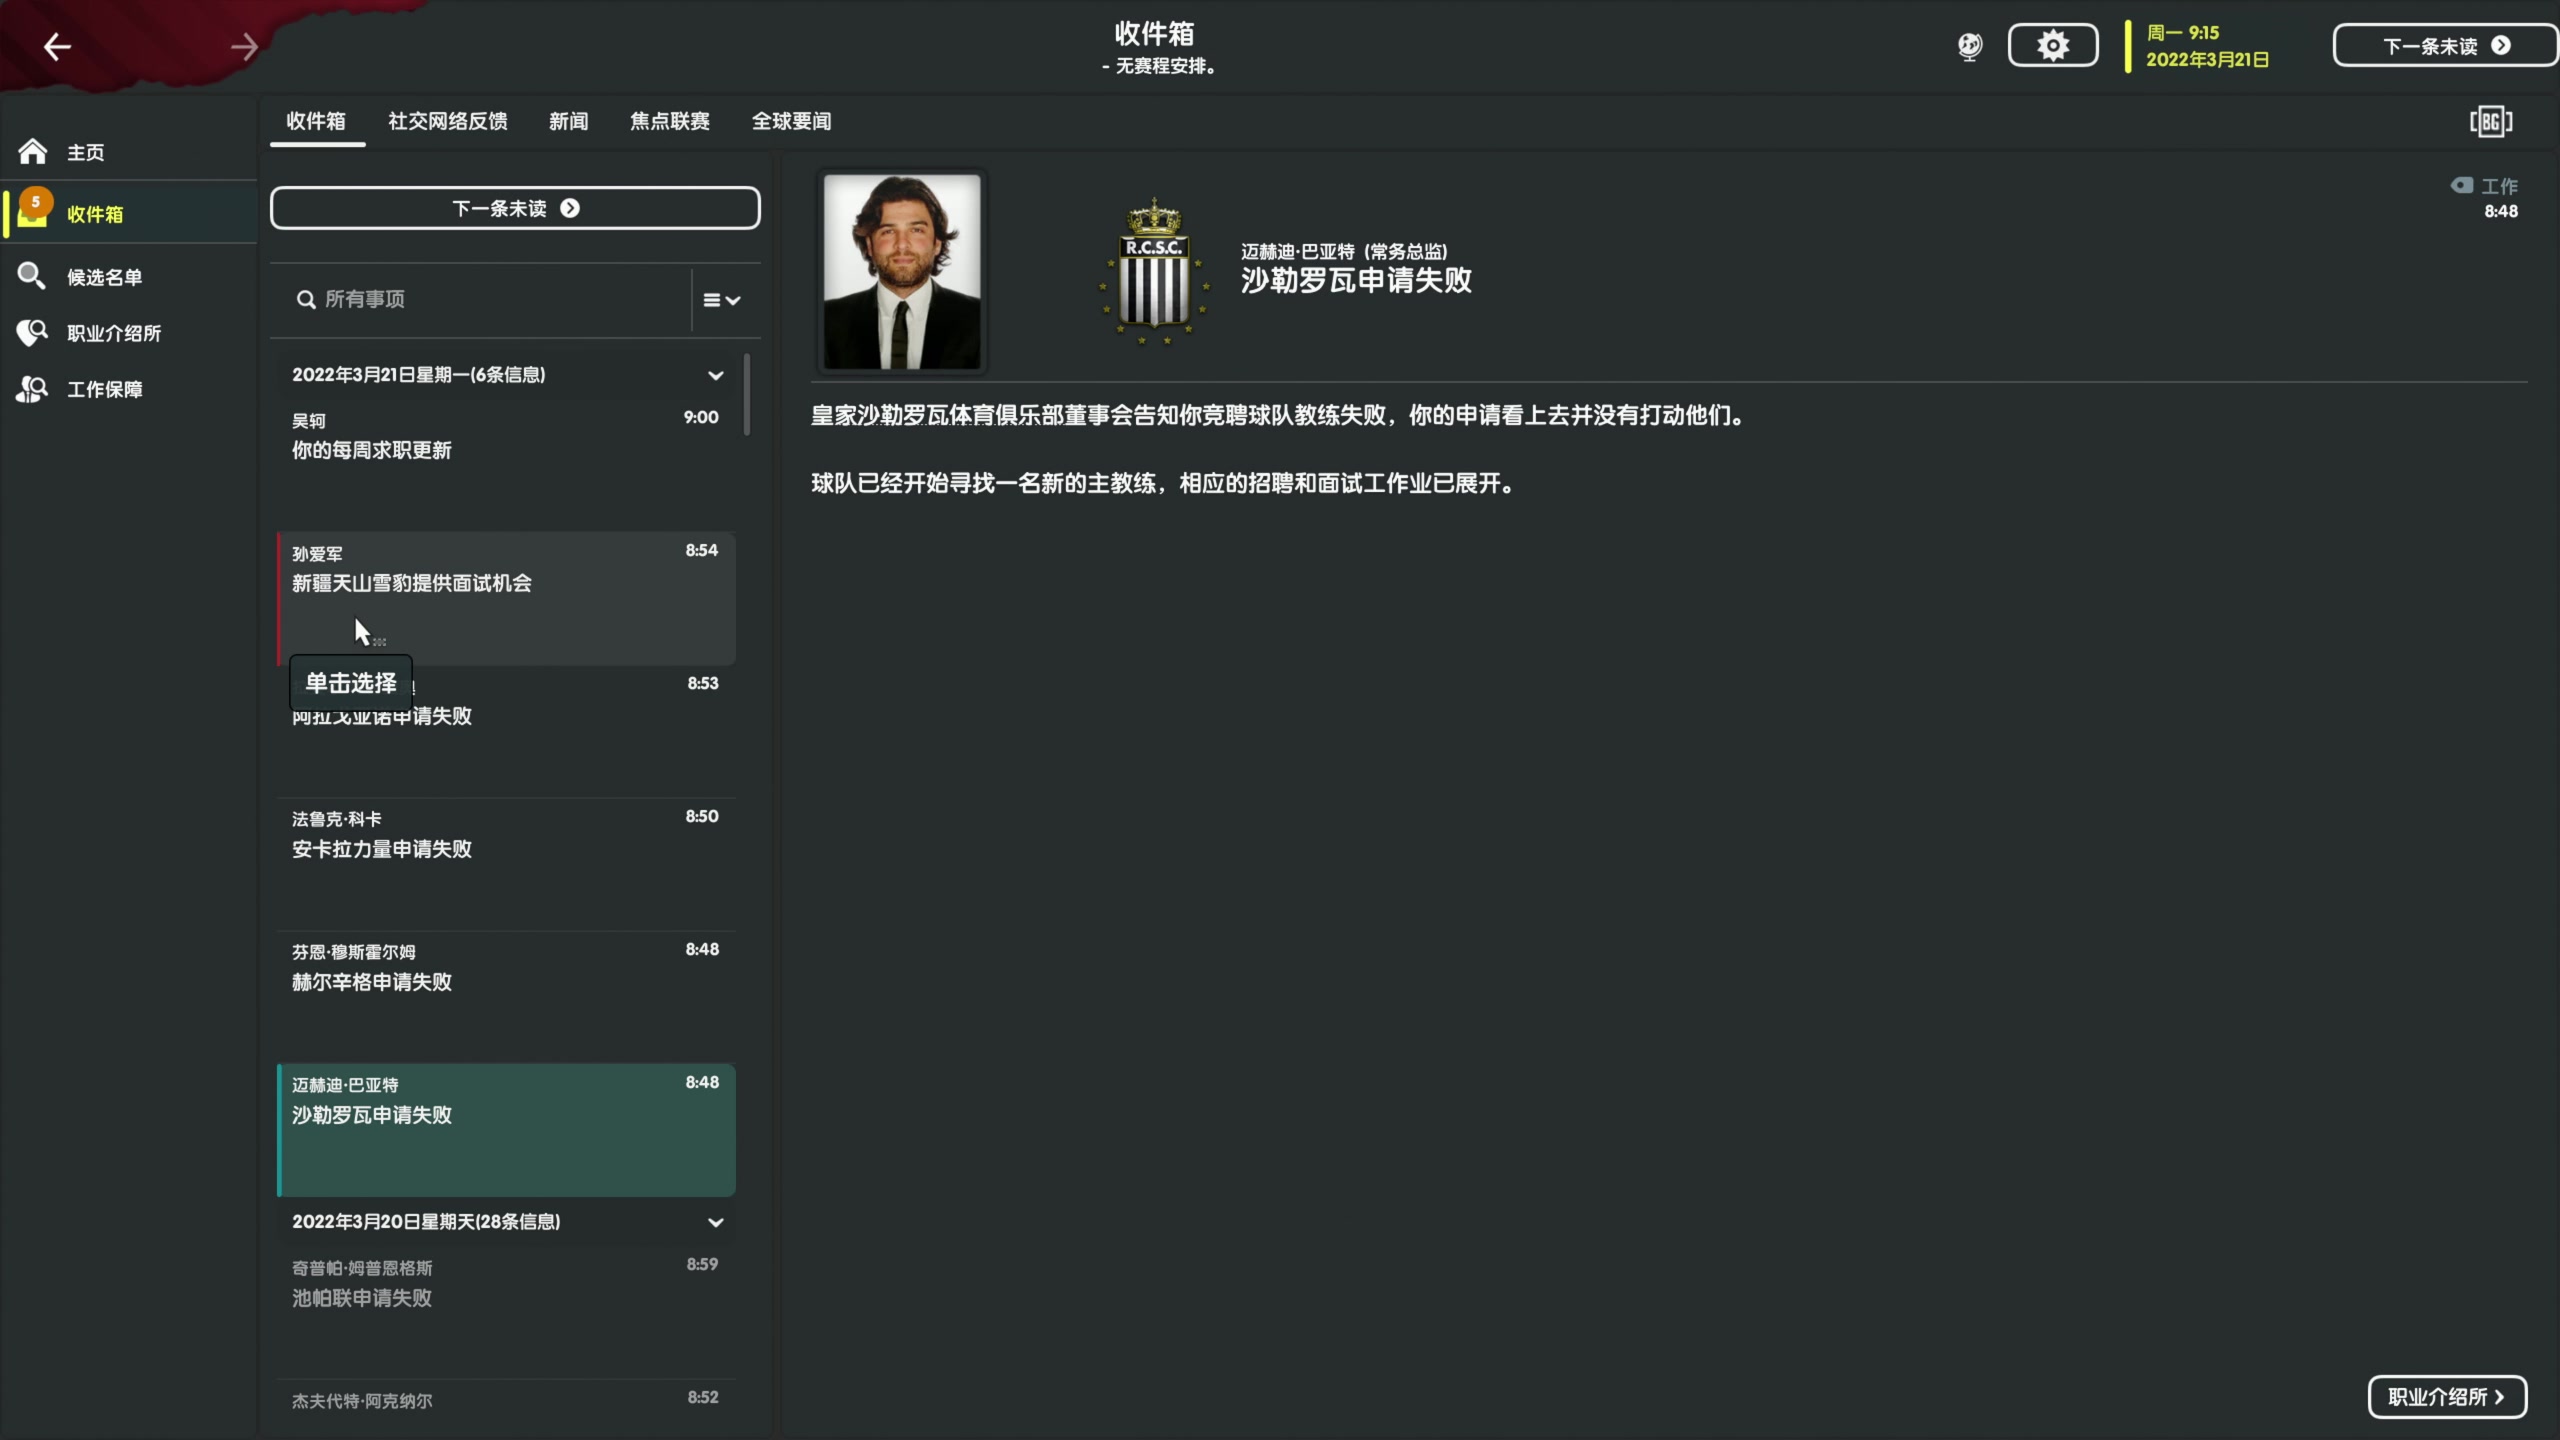
Task: Open message 池帕联申请失败
Action: pos(506,1312)
